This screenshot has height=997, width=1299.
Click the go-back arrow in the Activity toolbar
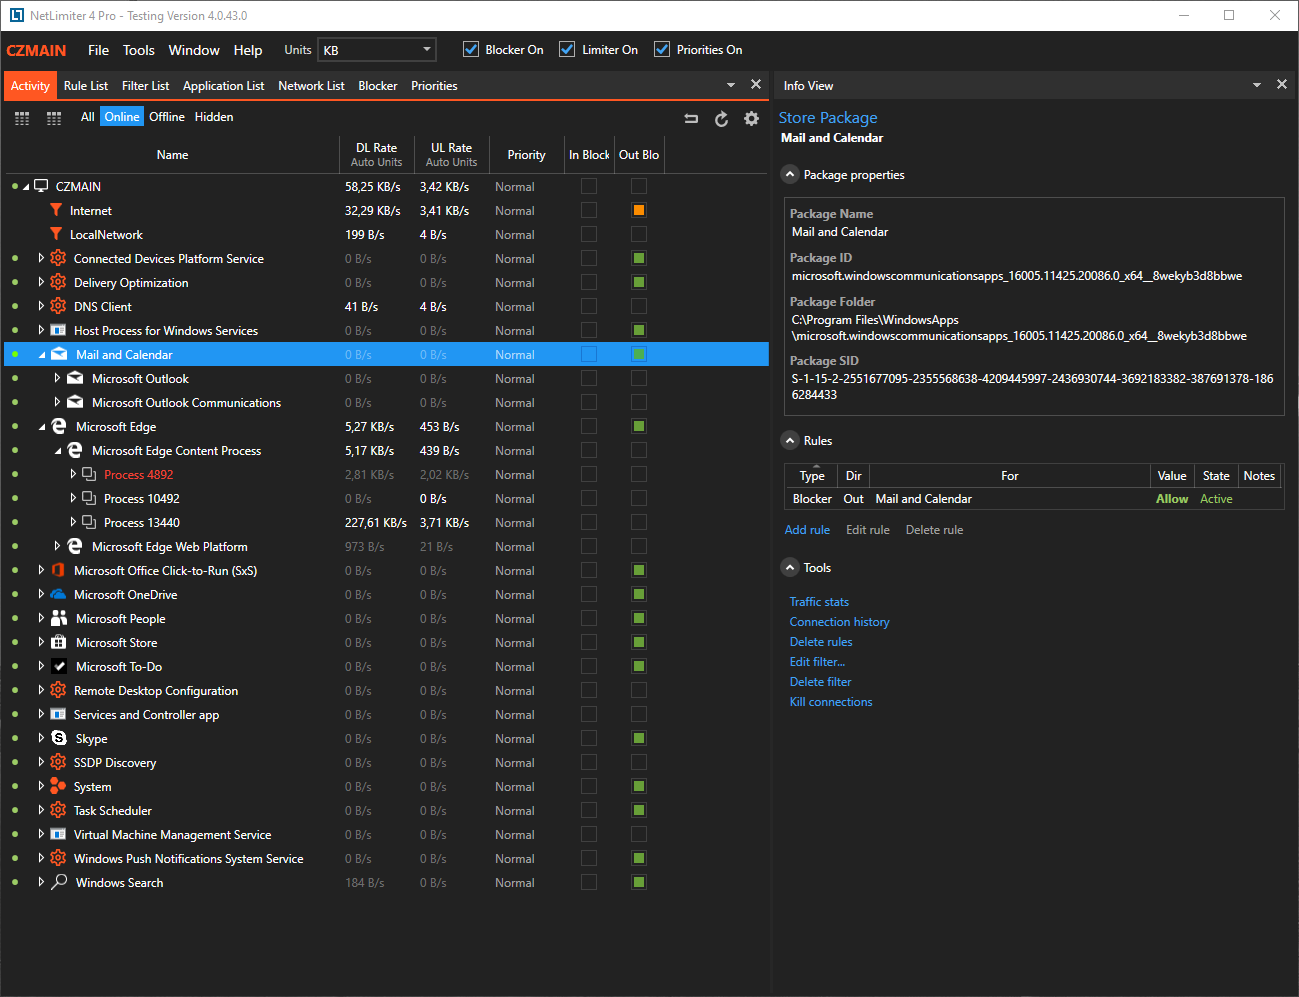691,118
